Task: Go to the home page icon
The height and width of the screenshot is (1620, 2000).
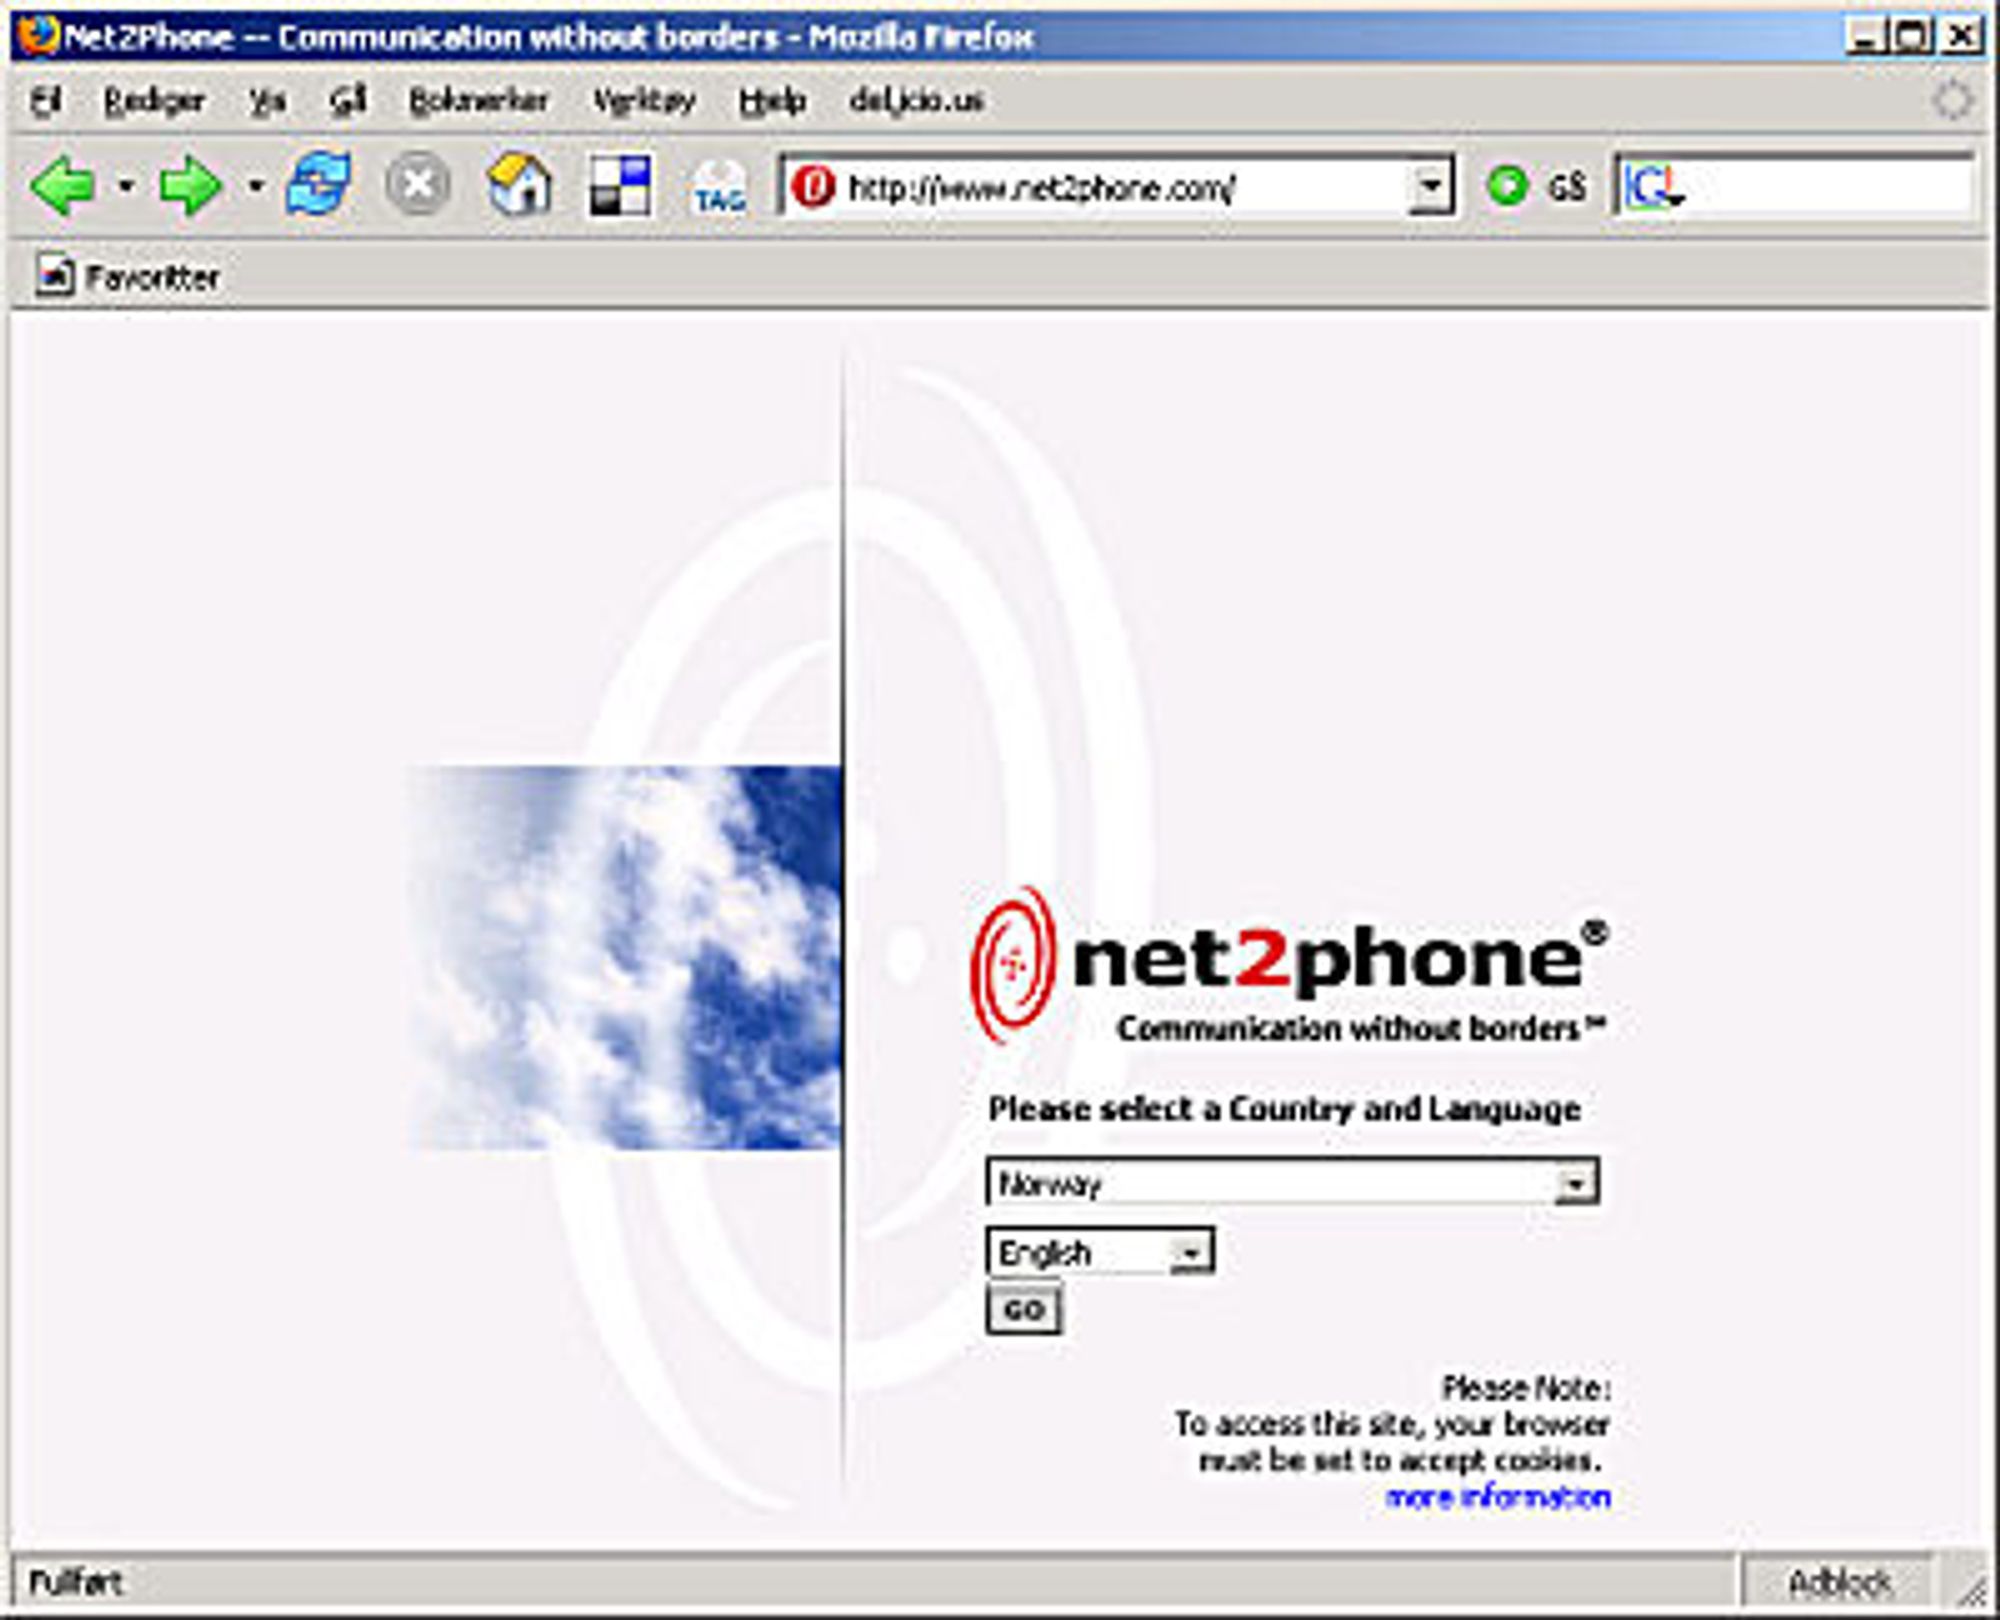Action: (x=519, y=185)
